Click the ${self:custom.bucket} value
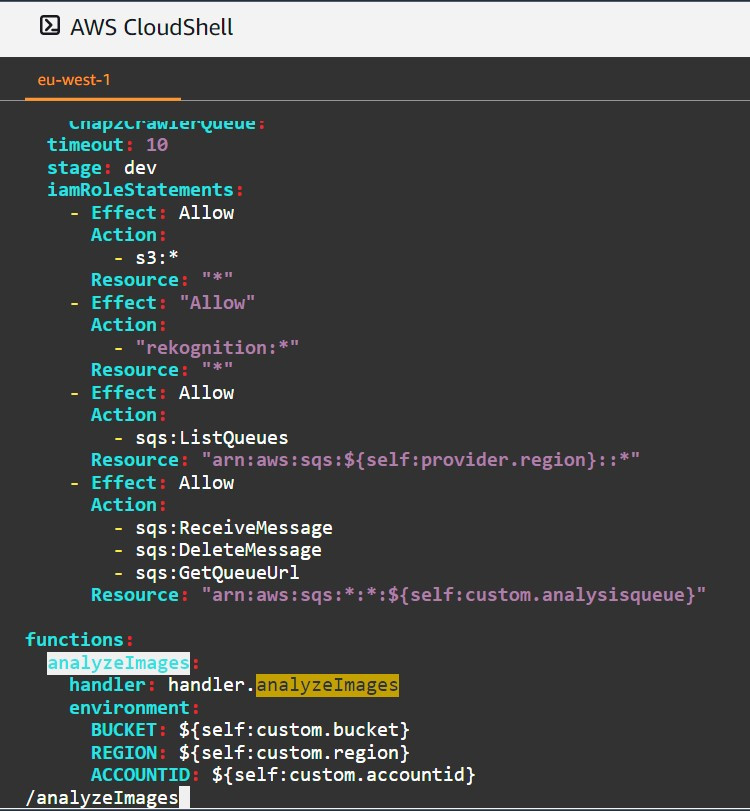This screenshot has height=811, width=750. [294, 730]
